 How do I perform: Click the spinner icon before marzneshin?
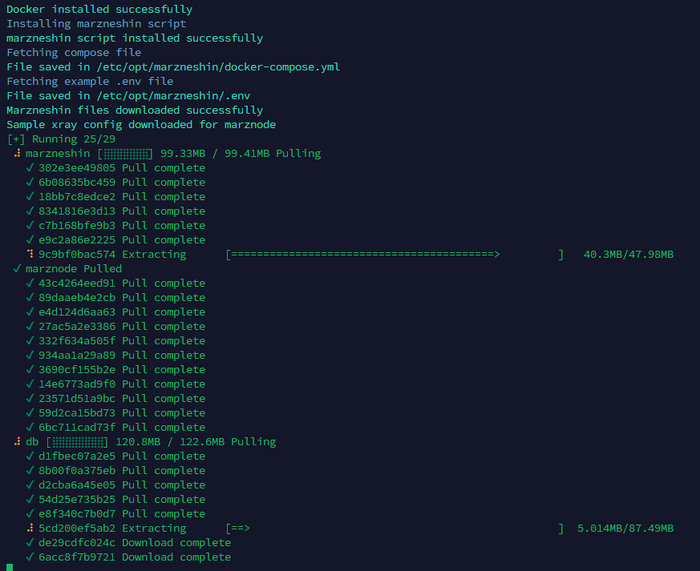pos(17,154)
